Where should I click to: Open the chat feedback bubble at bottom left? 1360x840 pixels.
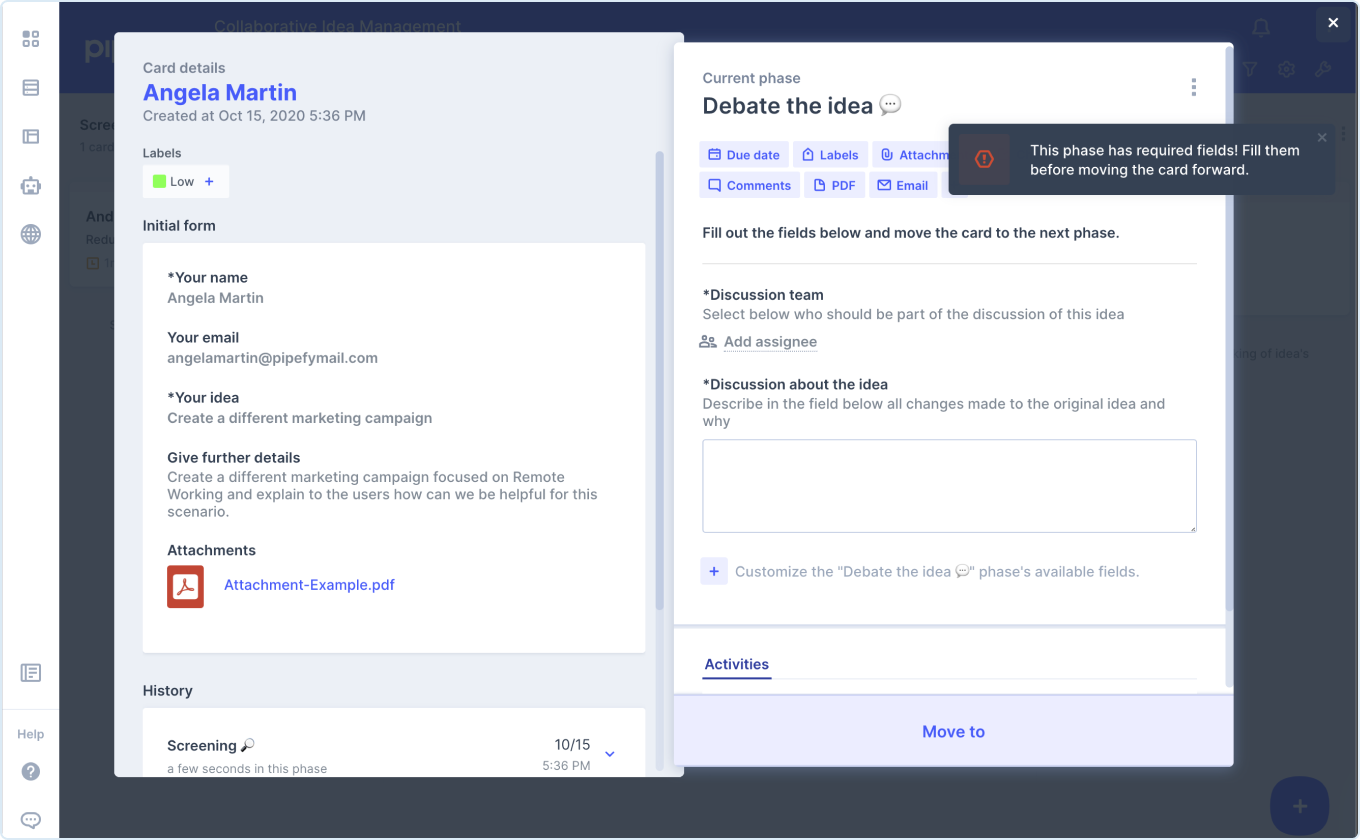coord(30,819)
